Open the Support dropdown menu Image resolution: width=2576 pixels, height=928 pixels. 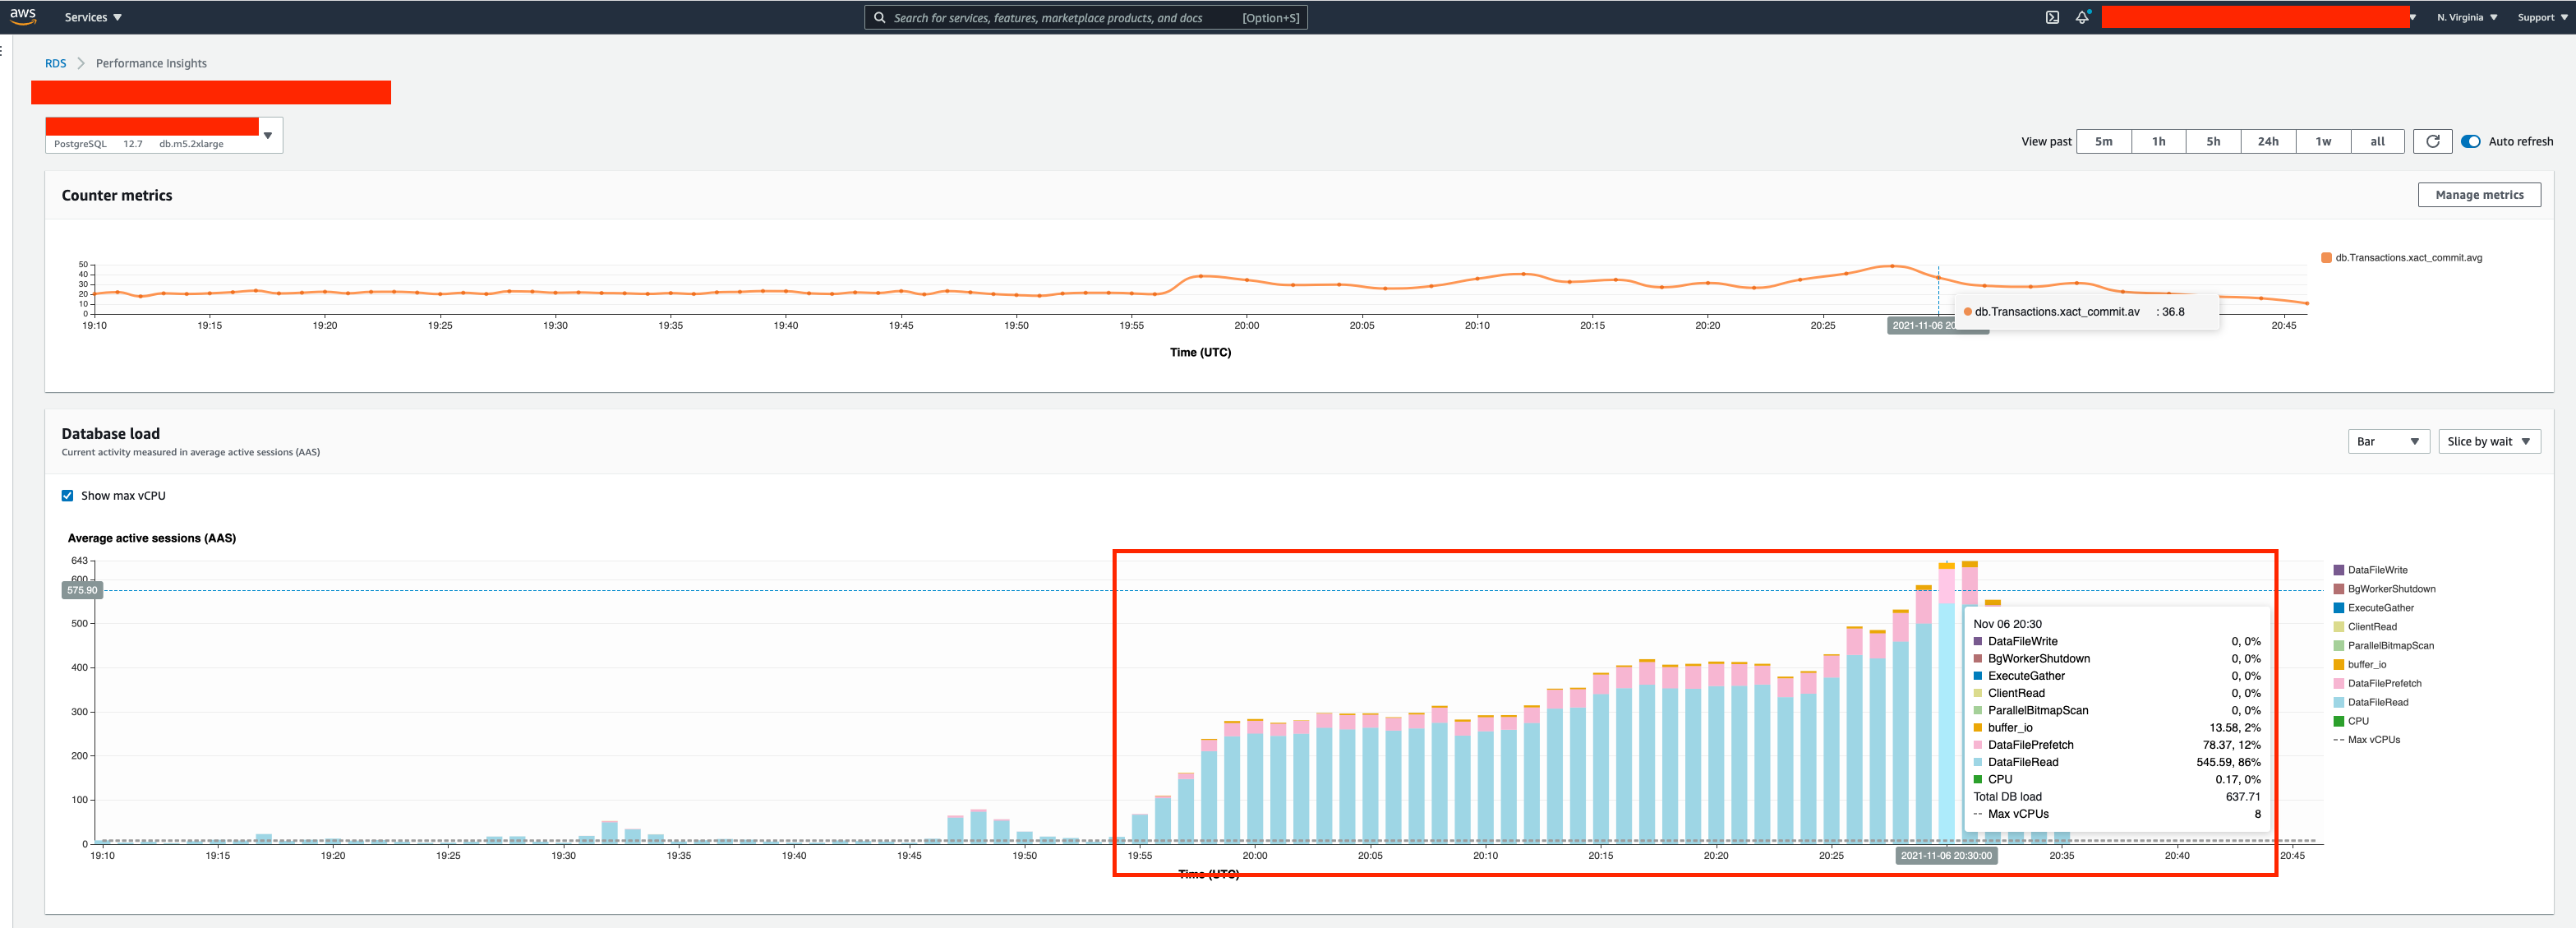(x=2542, y=17)
